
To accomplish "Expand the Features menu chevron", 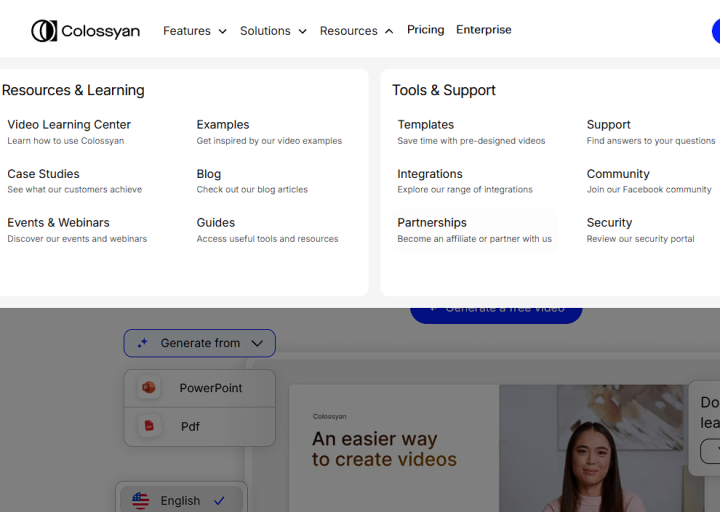I will (x=222, y=32).
